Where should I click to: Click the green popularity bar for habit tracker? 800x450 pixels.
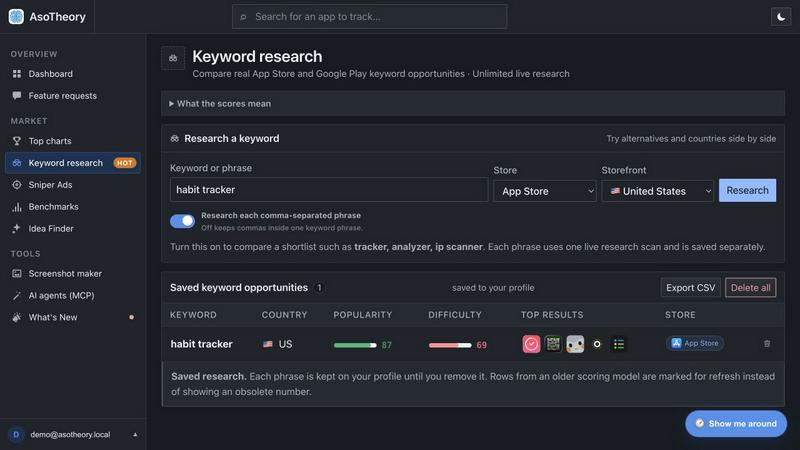coord(355,345)
